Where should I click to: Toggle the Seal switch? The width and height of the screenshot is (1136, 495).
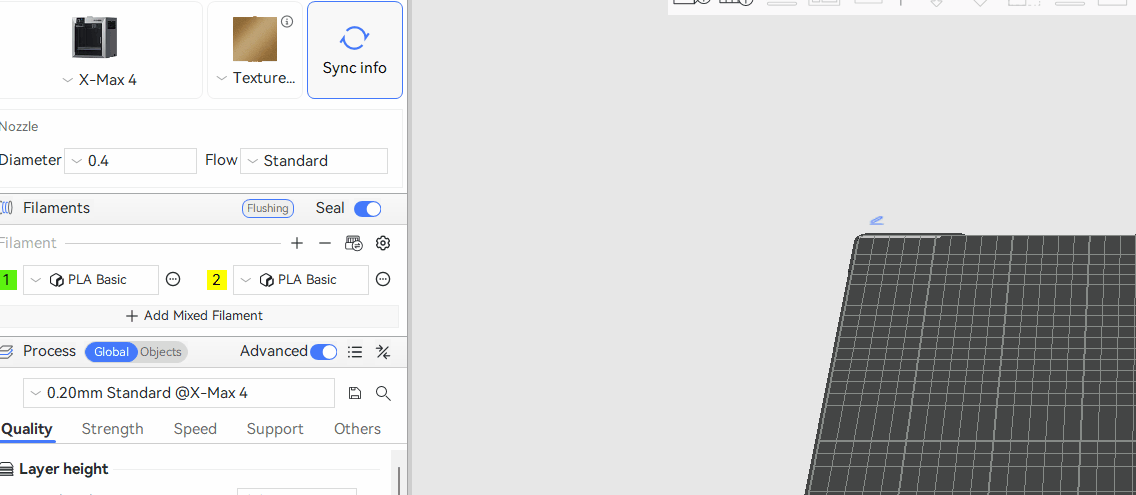click(x=367, y=209)
